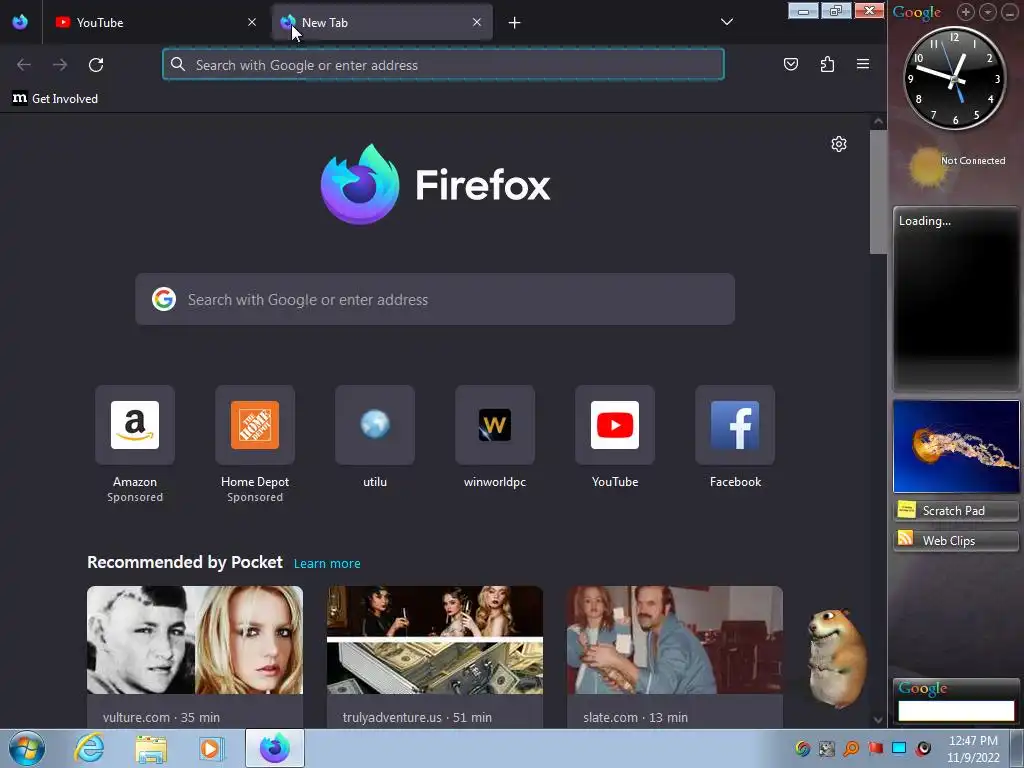Follow the Pocket Learn more link
Image resolution: width=1024 pixels, height=768 pixels.
tap(327, 564)
